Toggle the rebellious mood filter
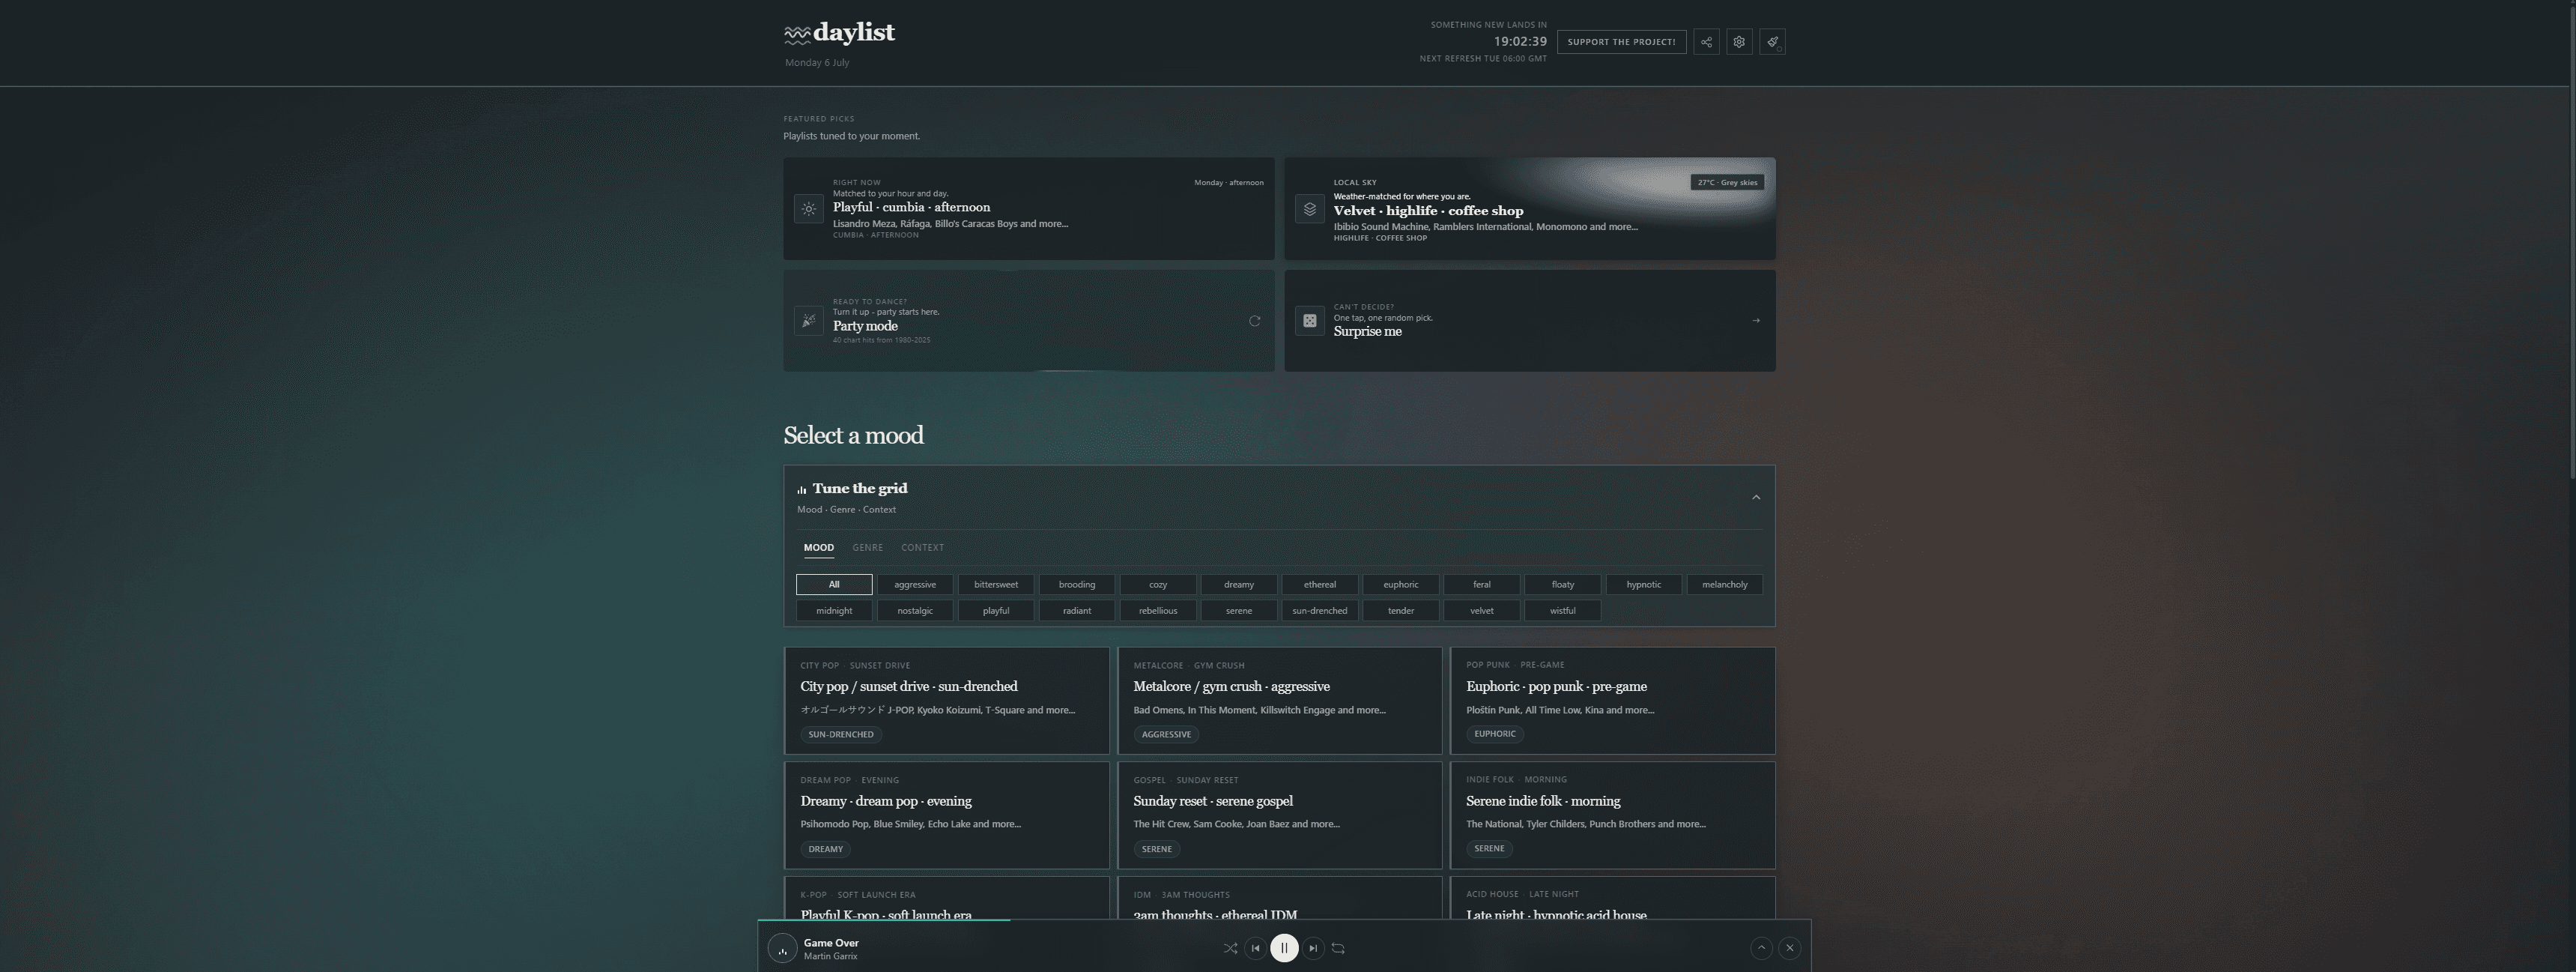The height and width of the screenshot is (972, 2576). click(x=1158, y=611)
